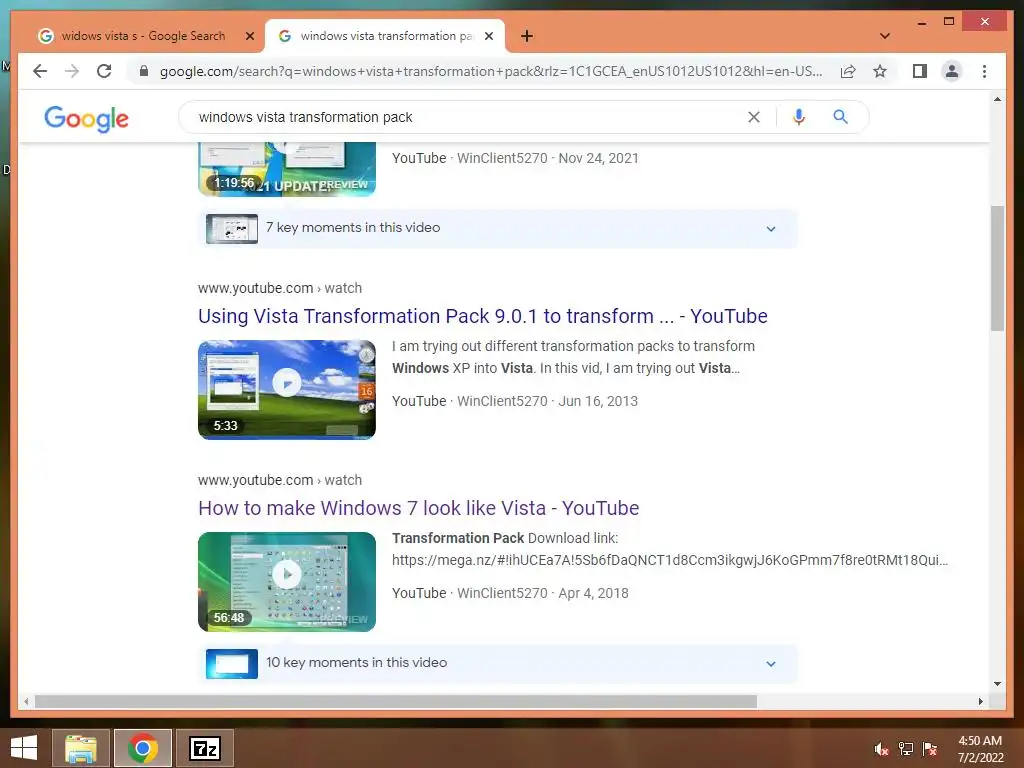This screenshot has width=1024, height=768.
Task: Go back to the previous page
Action: (40, 71)
